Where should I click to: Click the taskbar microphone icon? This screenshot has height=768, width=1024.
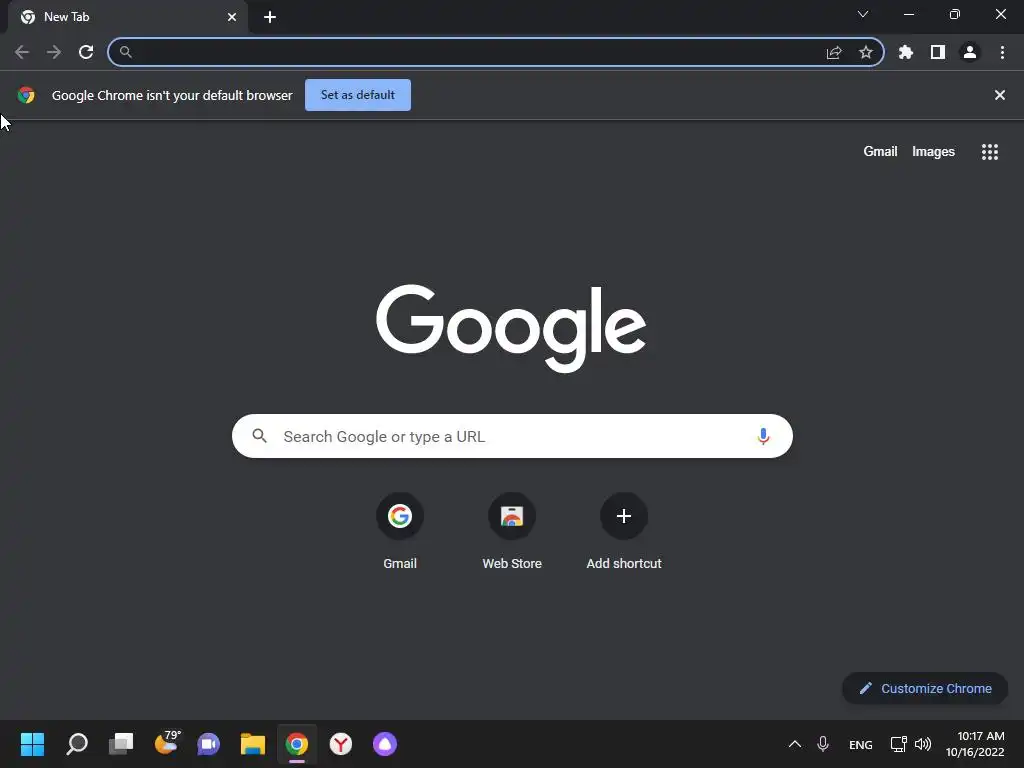click(x=823, y=744)
